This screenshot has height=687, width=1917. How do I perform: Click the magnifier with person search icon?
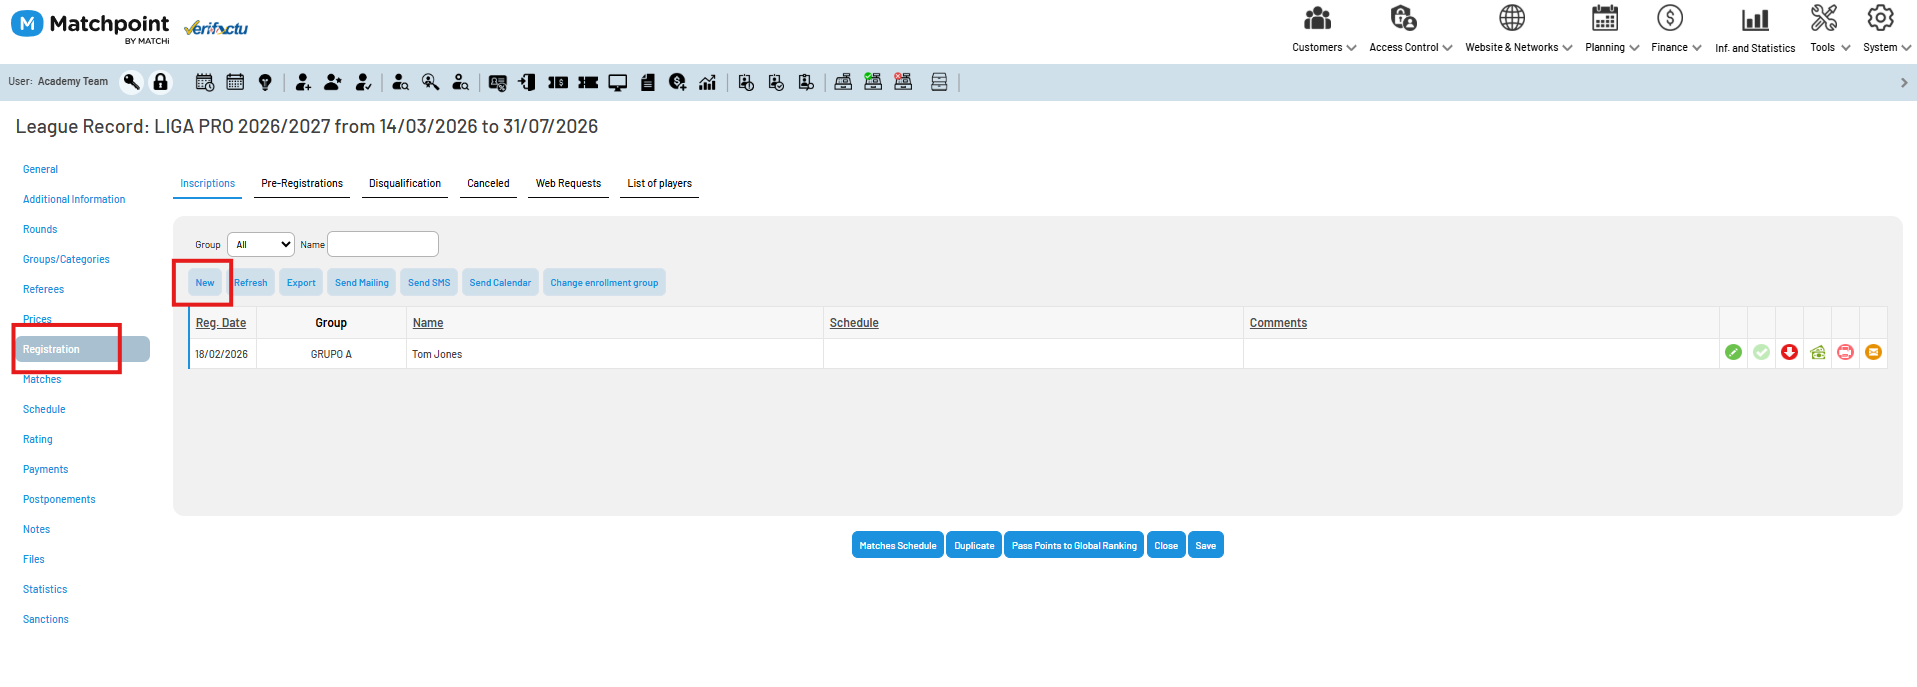click(x=431, y=82)
